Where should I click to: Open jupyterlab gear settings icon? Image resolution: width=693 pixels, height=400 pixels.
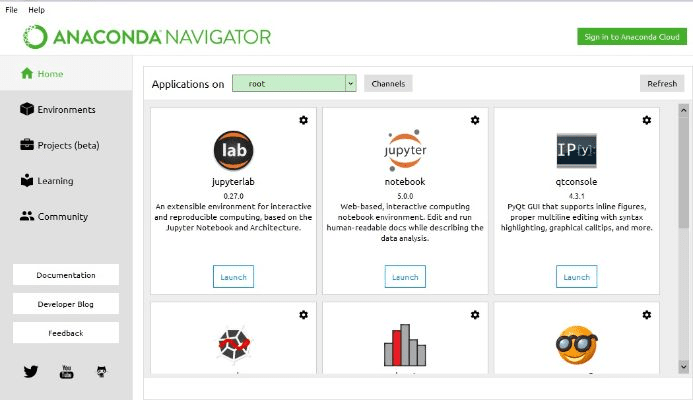point(303,120)
